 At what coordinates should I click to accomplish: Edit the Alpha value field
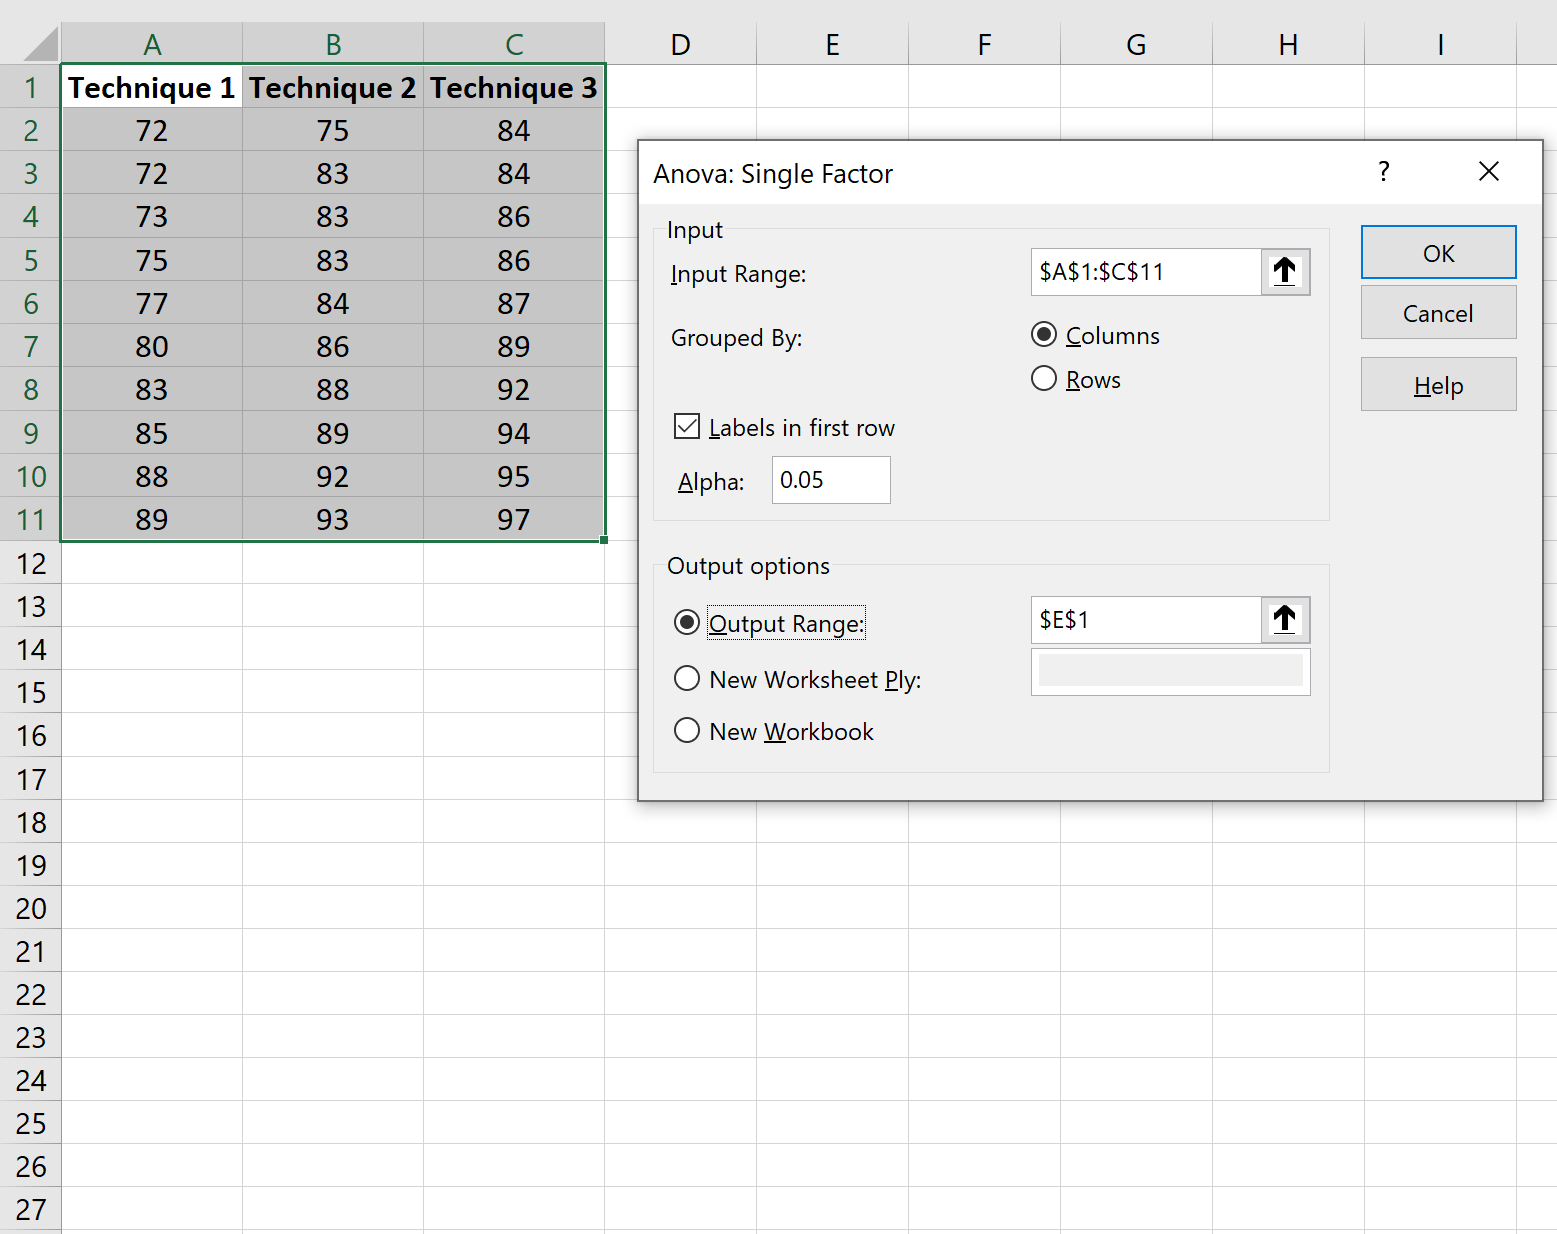pyautogui.click(x=830, y=480)
